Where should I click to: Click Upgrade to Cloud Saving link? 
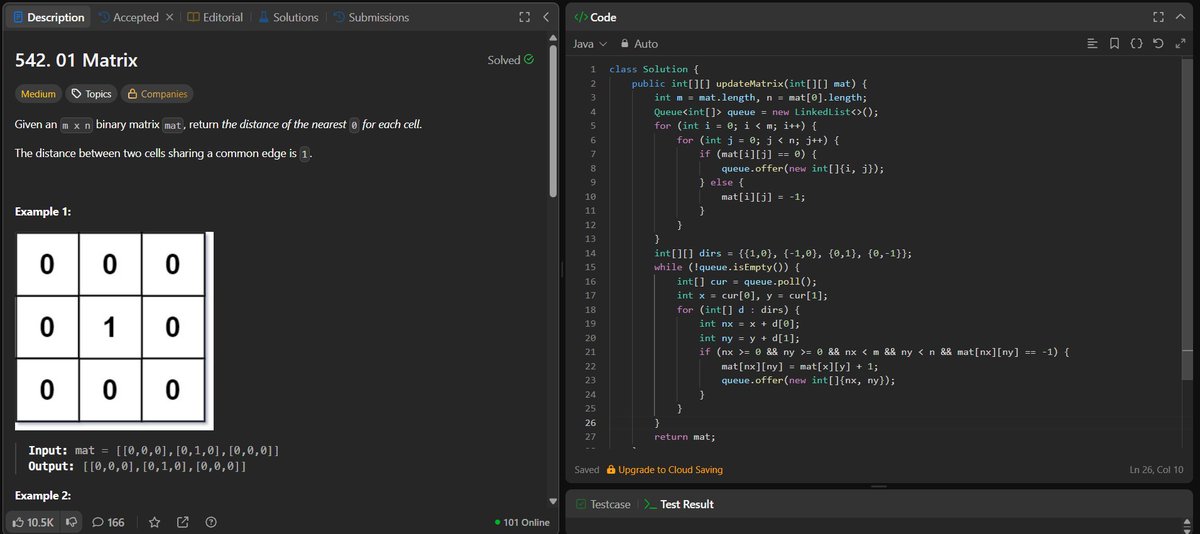point(664,469)
